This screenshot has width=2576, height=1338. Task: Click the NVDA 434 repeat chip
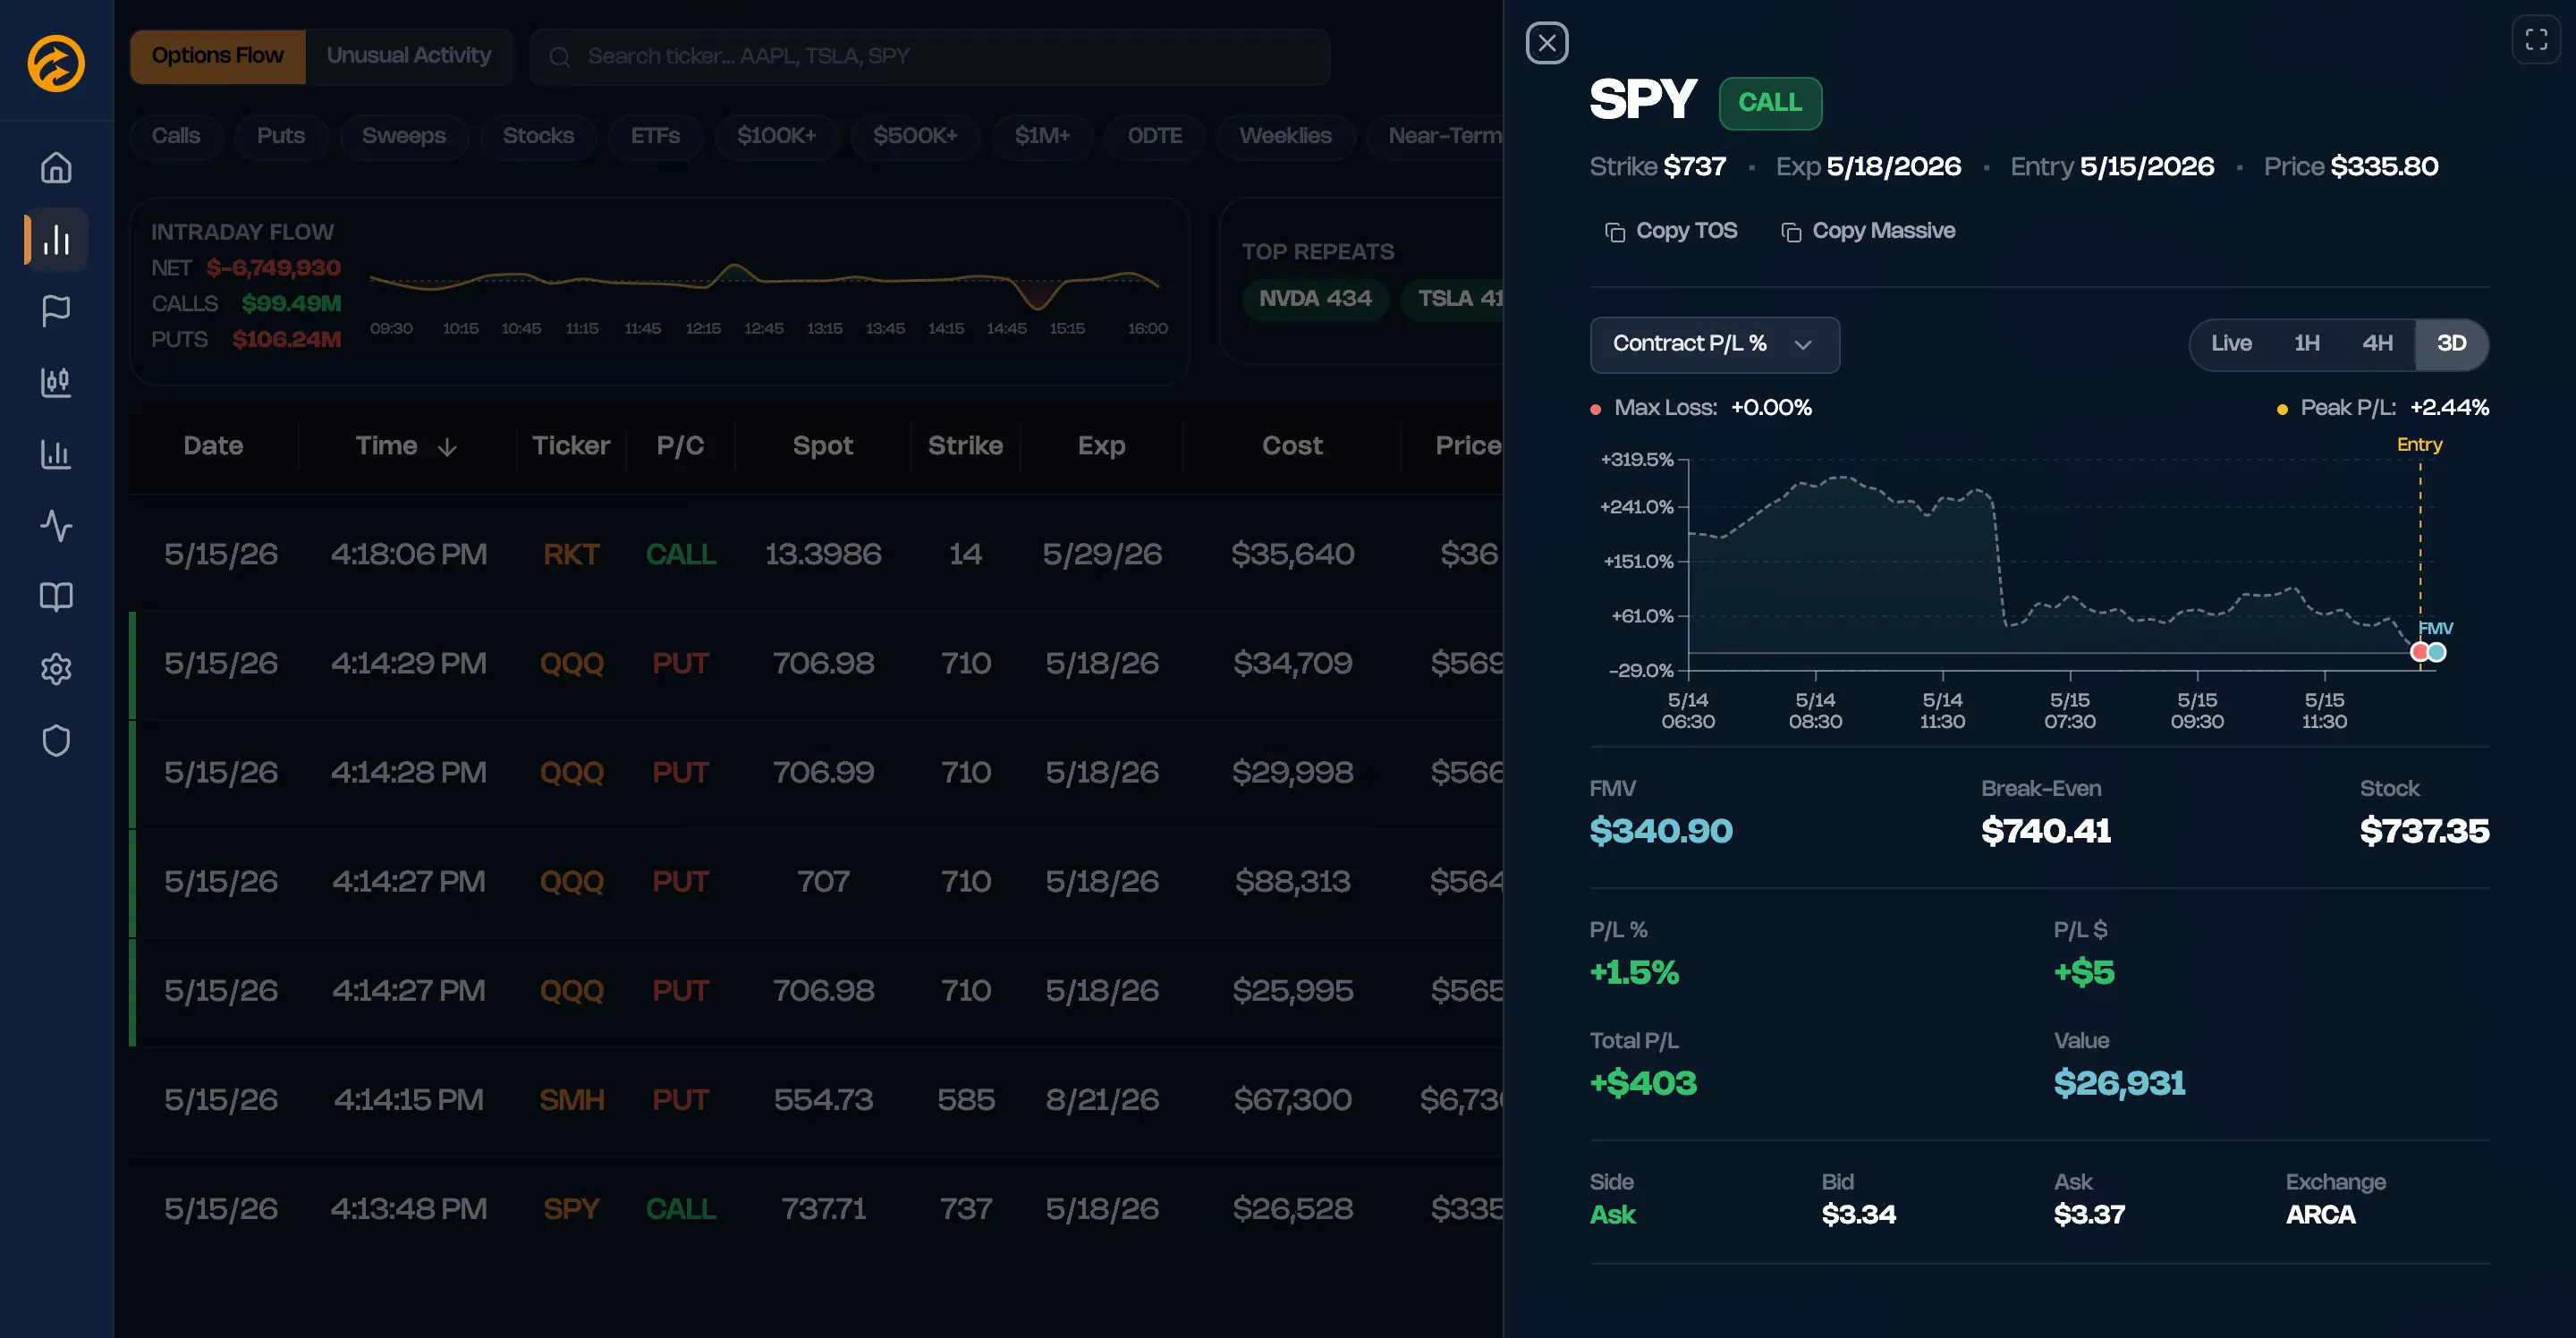point(1315,298)
